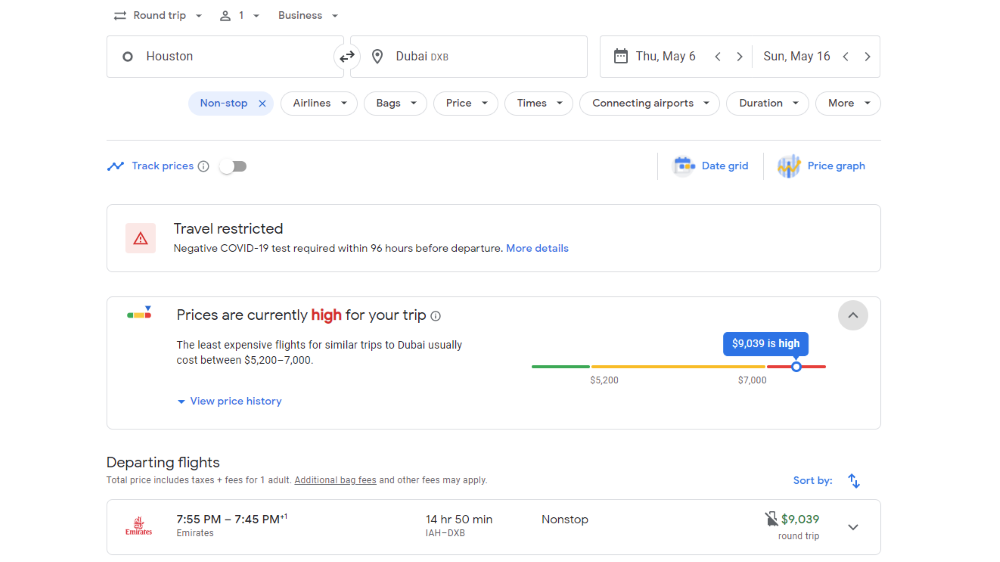Click the price range slider marker
Image resolution: width=1000 pixels, height=562 pixels.
796,367
